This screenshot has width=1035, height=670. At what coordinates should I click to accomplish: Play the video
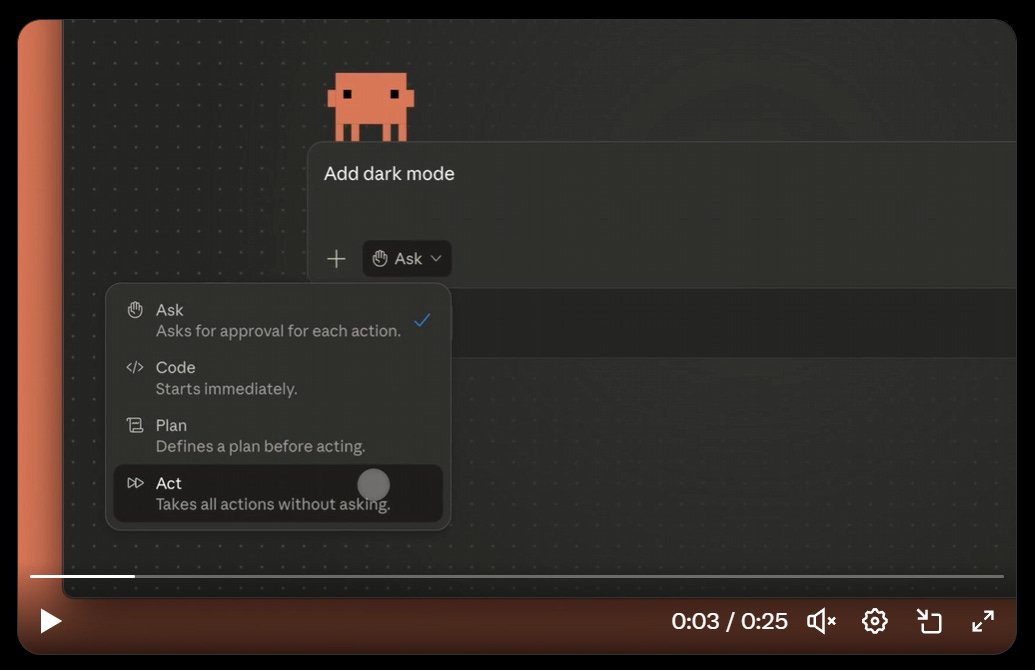(x=50, y=621)
